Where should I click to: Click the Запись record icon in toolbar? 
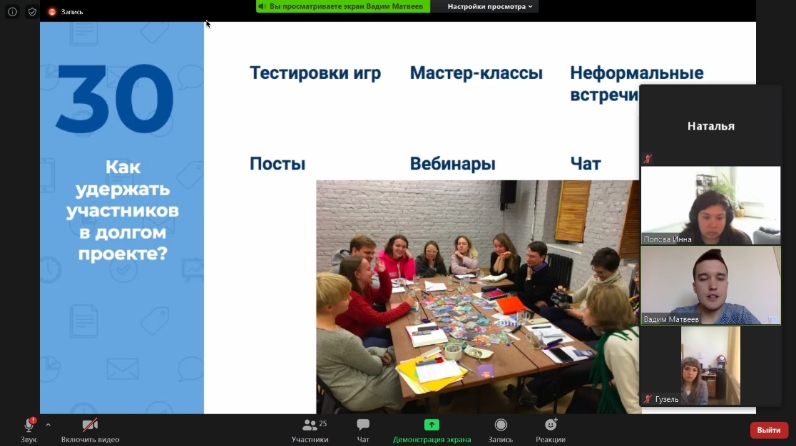[x=500, y=426]
